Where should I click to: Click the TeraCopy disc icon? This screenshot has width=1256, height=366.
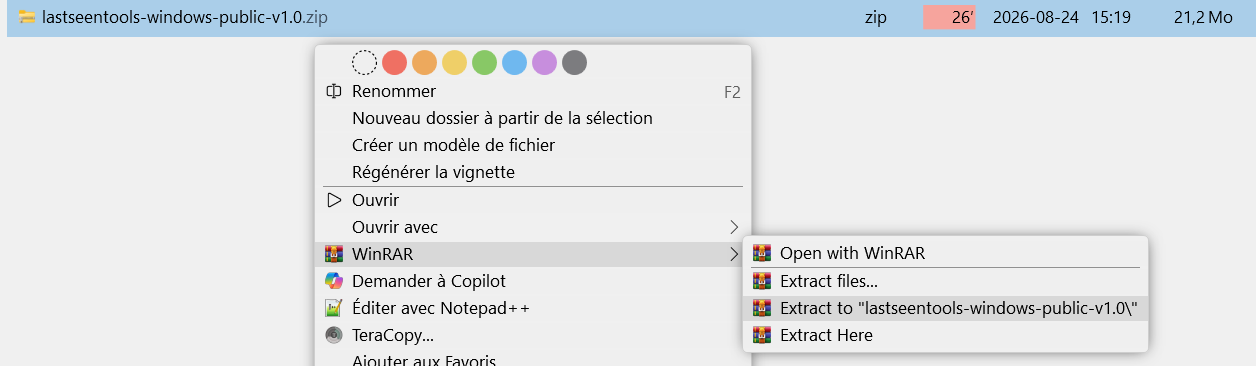point(334,335)
